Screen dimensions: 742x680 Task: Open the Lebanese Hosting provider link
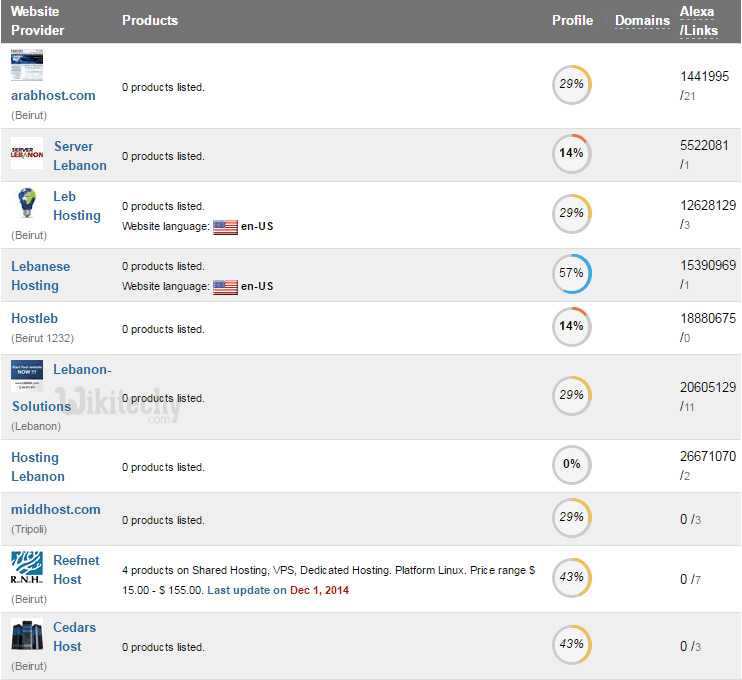(41, 276)
